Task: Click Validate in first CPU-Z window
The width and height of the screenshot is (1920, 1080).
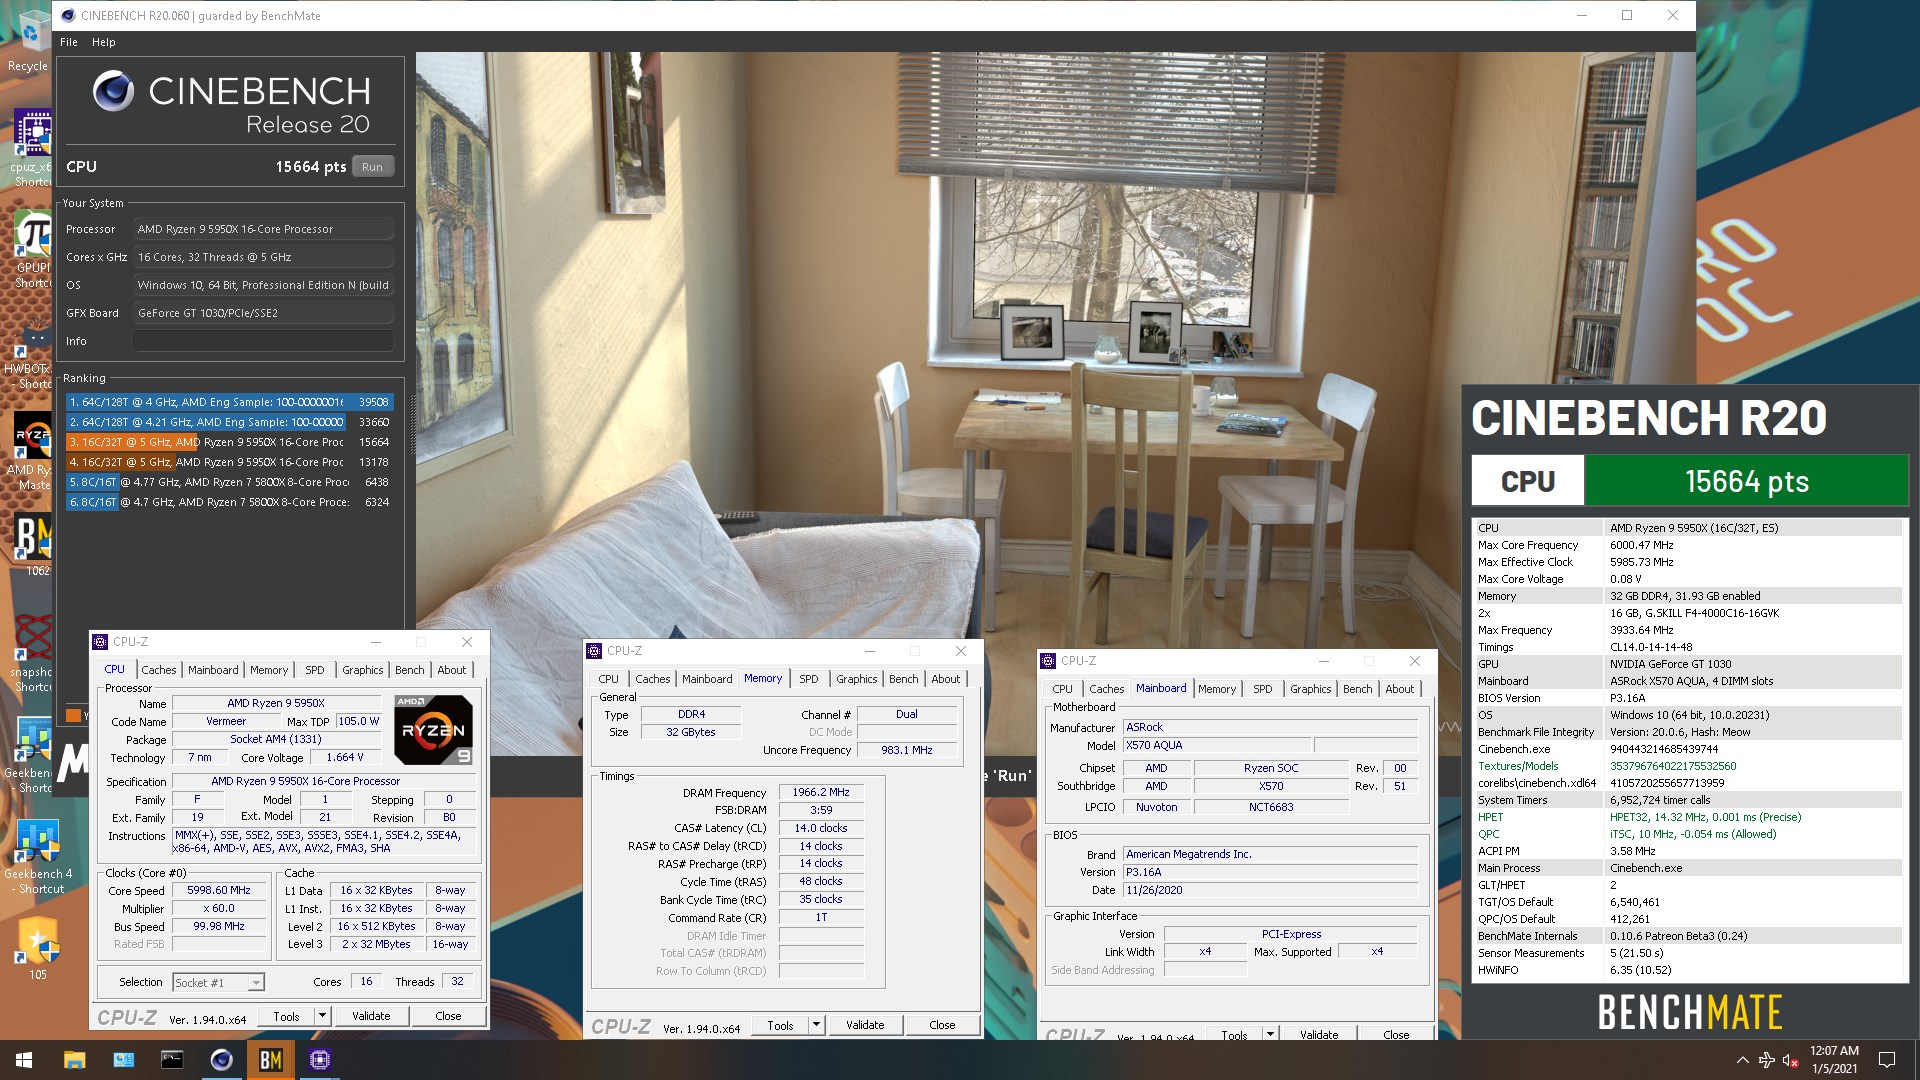Action: [x=371, y=1016]
